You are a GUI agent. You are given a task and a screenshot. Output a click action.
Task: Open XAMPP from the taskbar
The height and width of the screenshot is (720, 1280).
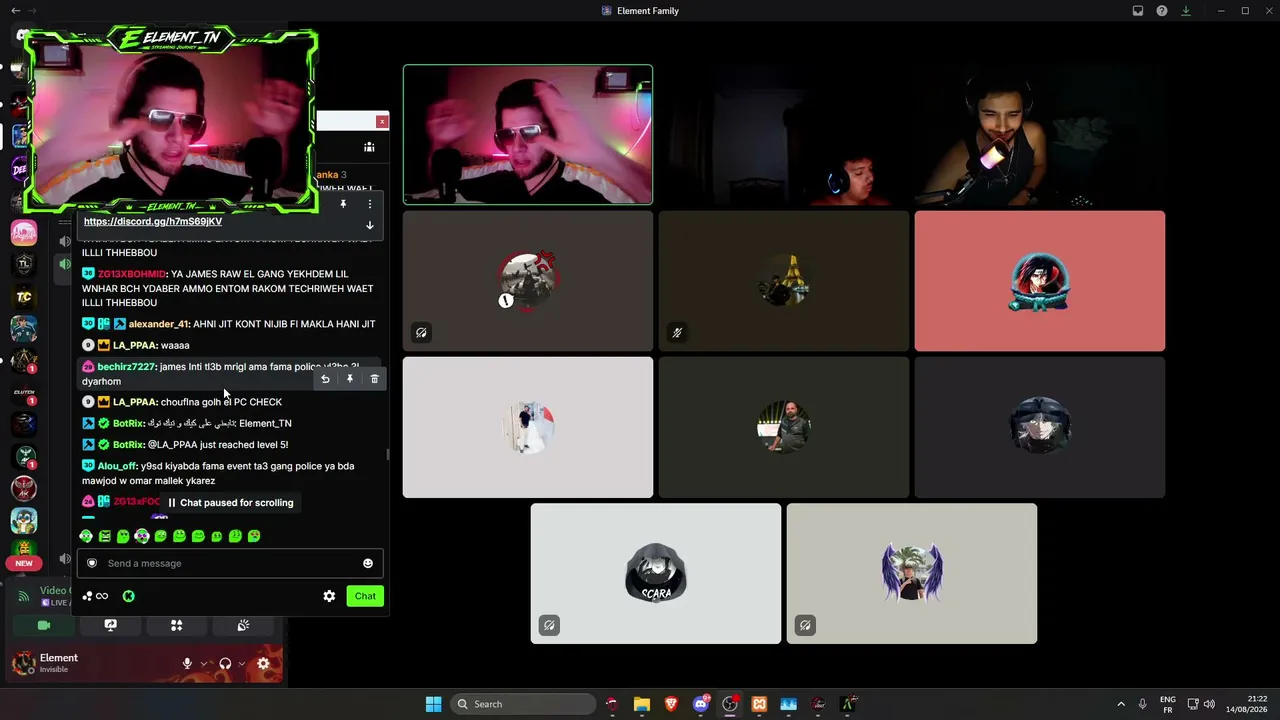pos(759,704)
